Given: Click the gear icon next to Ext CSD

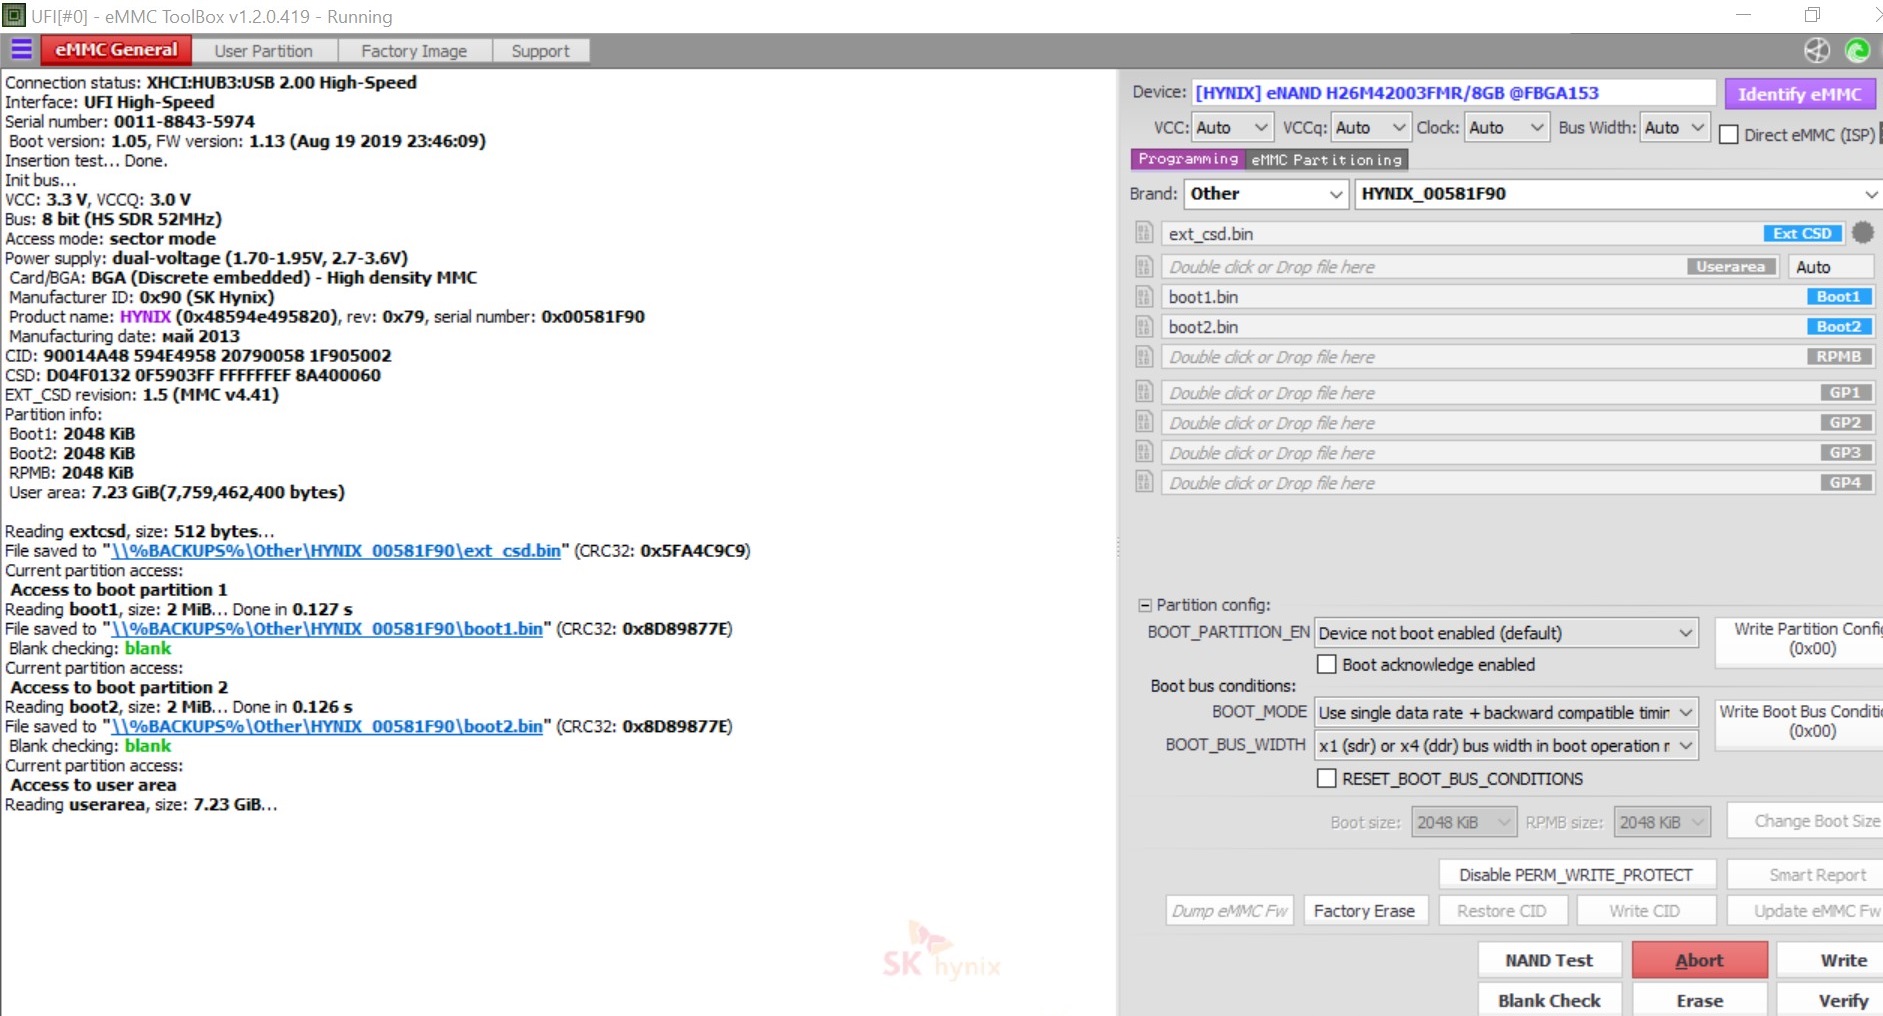Looking at the screenshot, I should coord(1862,233).
